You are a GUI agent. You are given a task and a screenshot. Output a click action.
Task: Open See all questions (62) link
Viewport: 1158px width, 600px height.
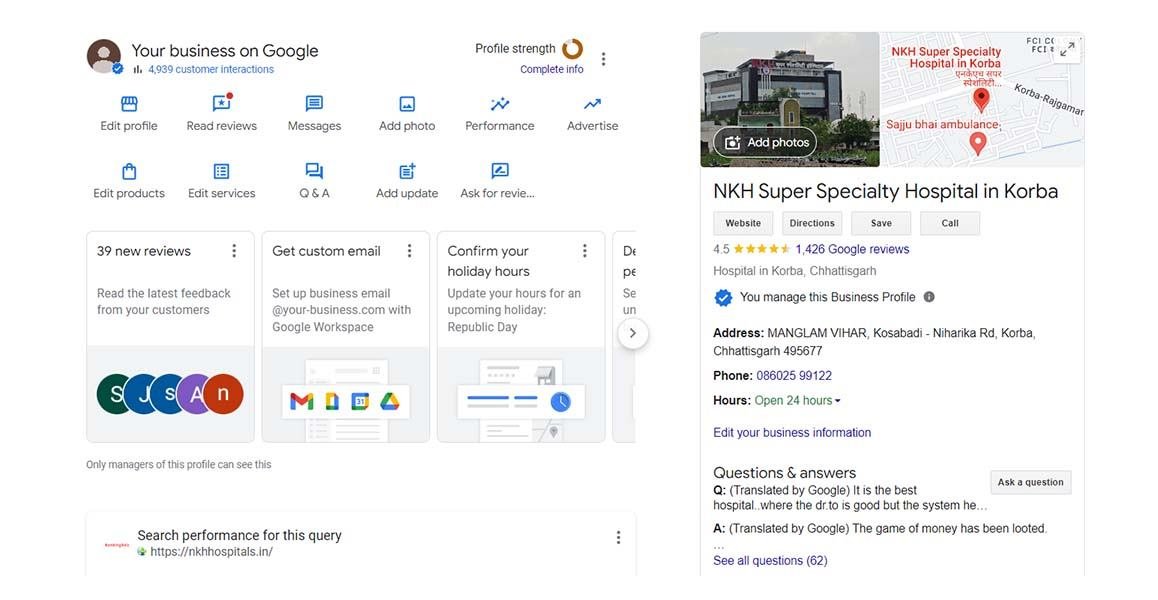tap(770, 561)
